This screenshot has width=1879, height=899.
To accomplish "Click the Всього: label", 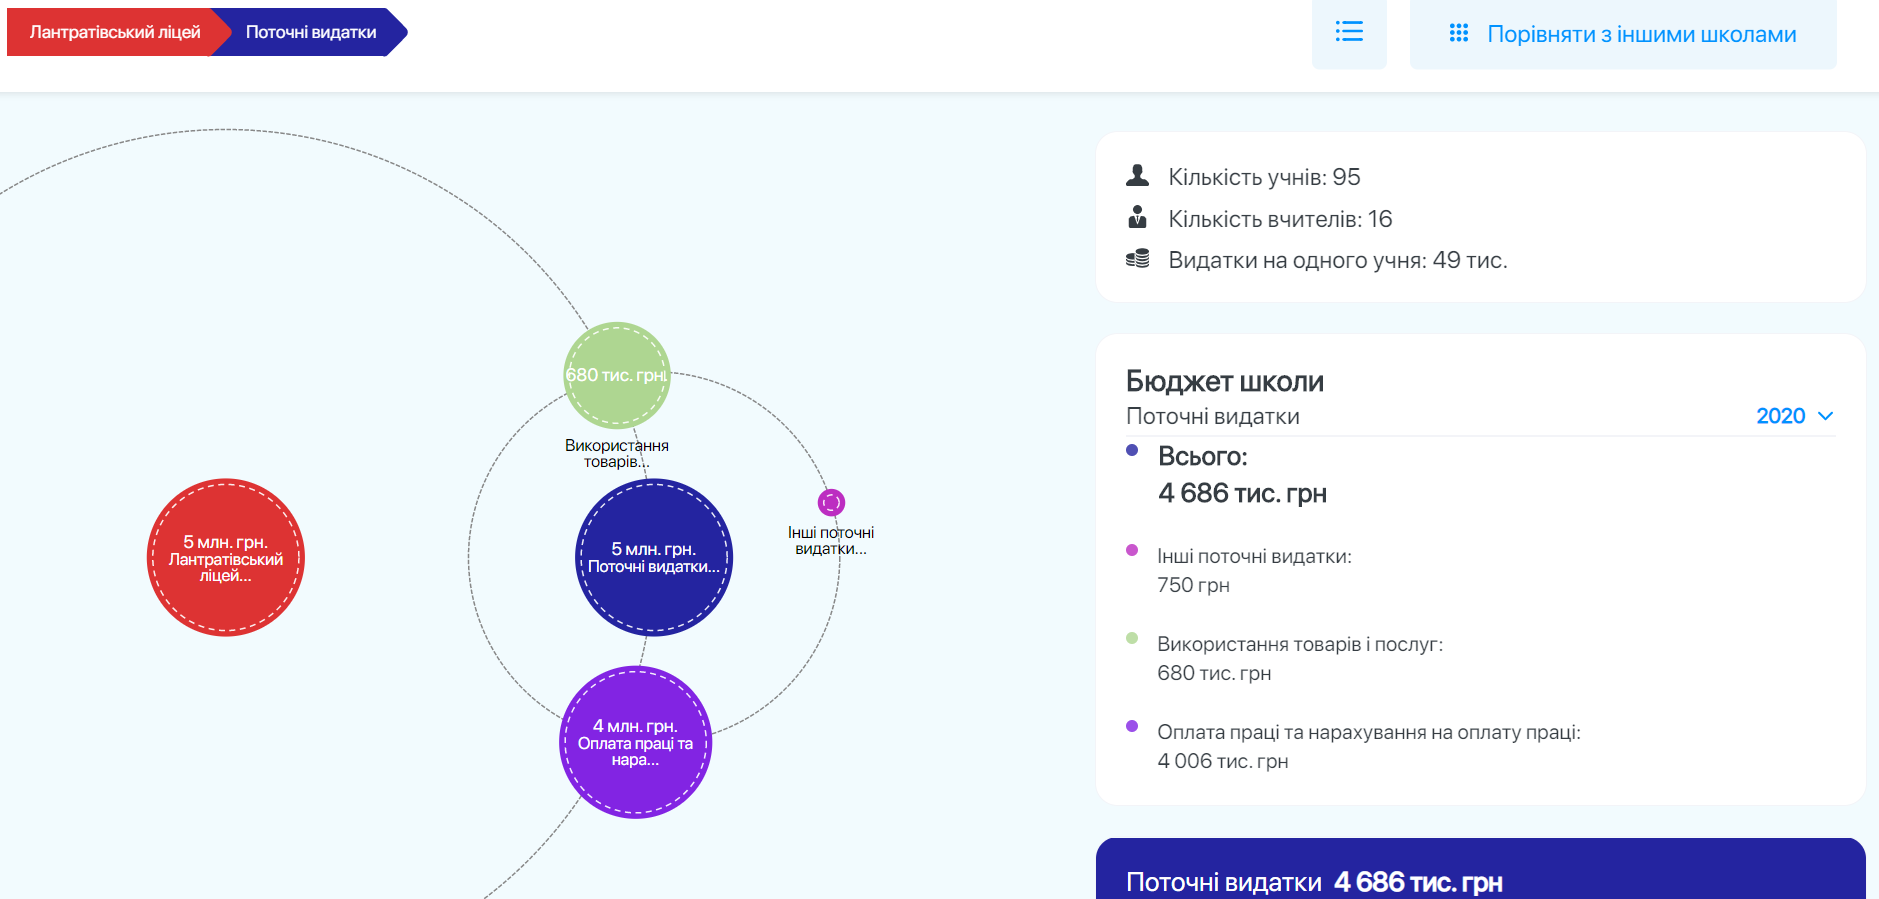I will point(1203,456).
